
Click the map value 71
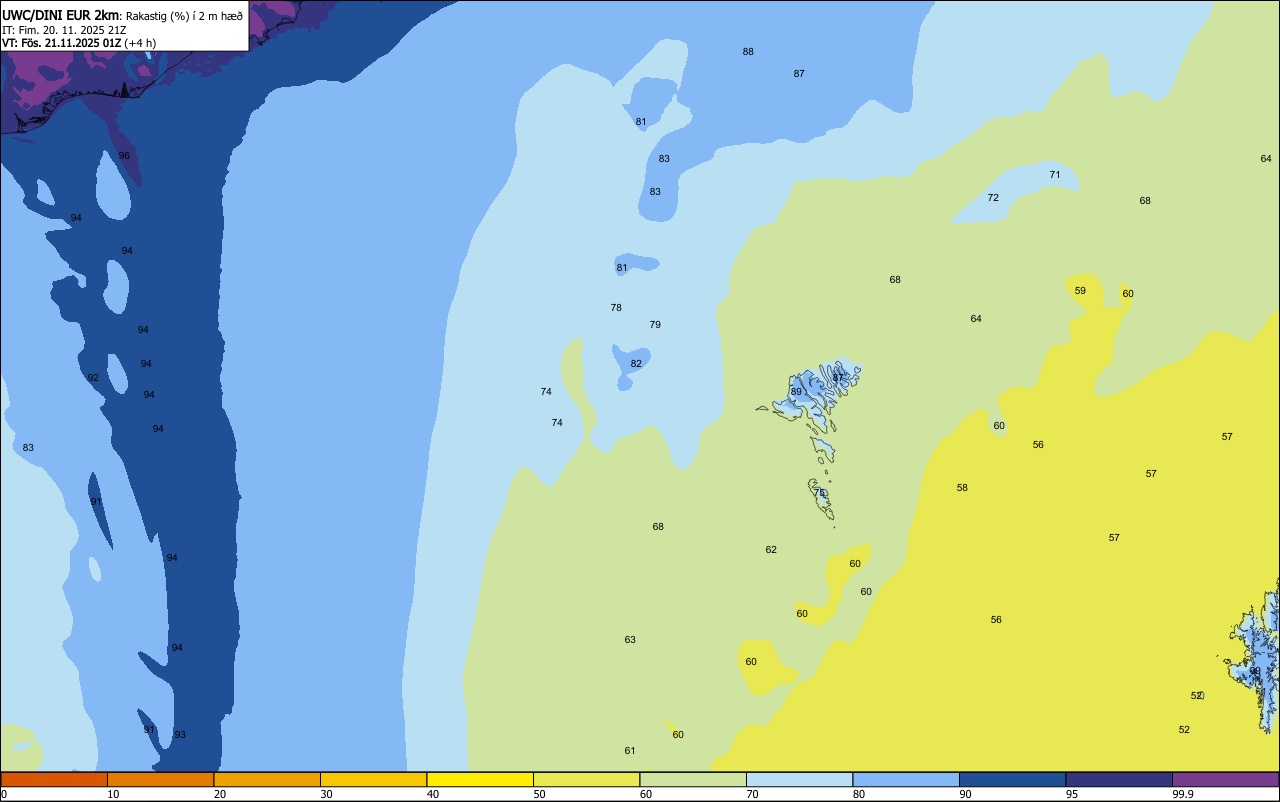(1055, 175)
